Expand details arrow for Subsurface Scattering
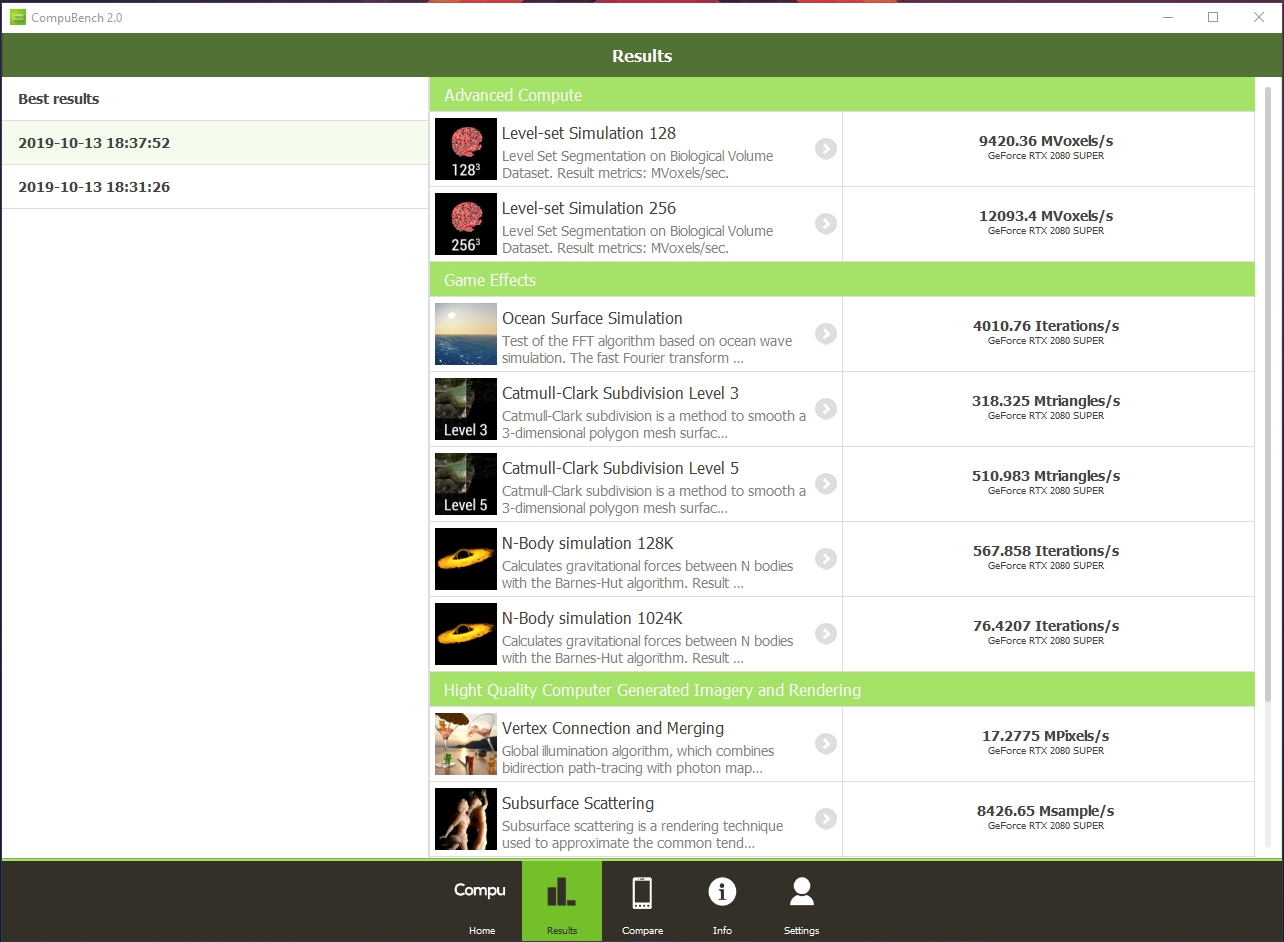 click(x=826, y=819)
